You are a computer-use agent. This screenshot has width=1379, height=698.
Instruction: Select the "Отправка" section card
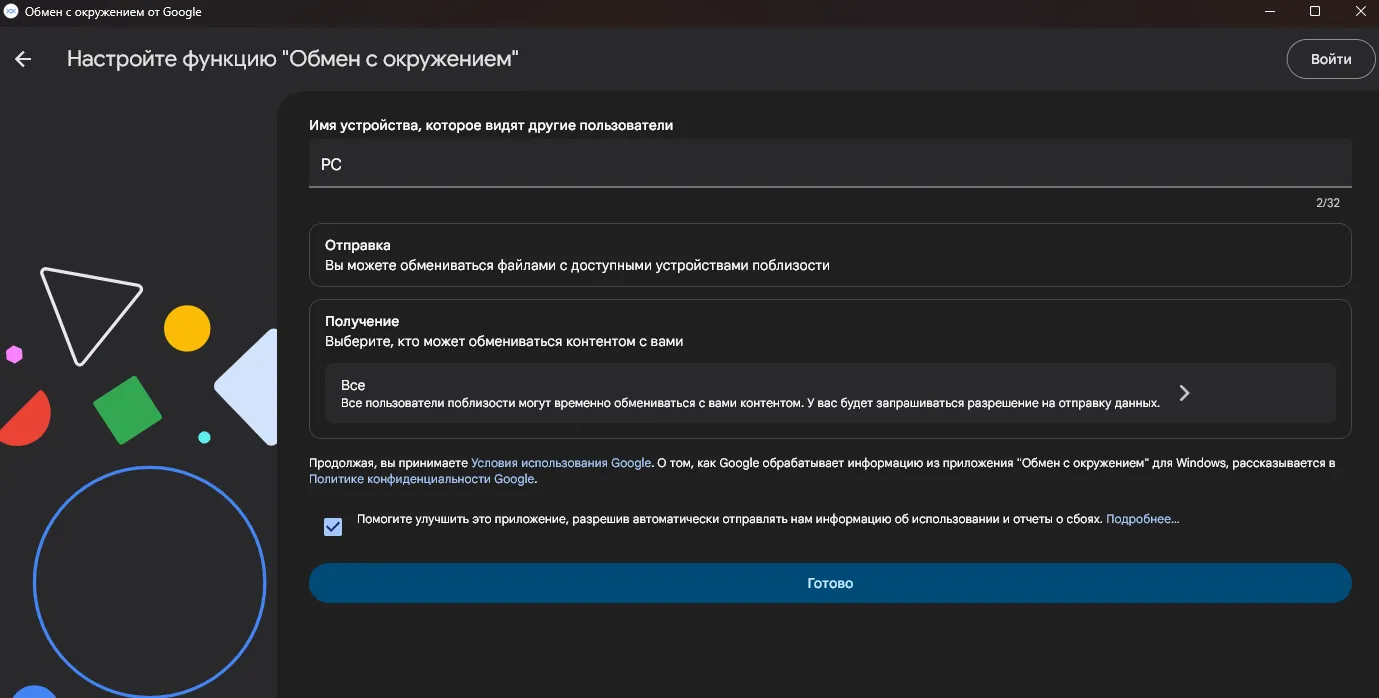[830, 254]
